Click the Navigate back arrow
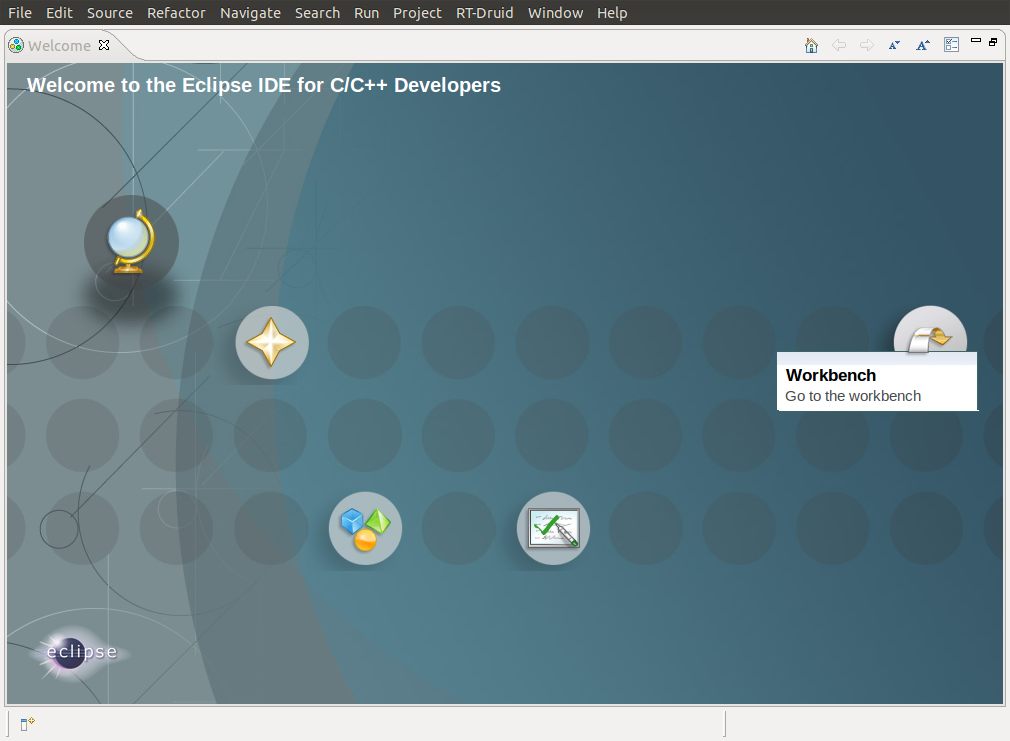This screenshot has width=1010, height=741. (x=839, y=45)
